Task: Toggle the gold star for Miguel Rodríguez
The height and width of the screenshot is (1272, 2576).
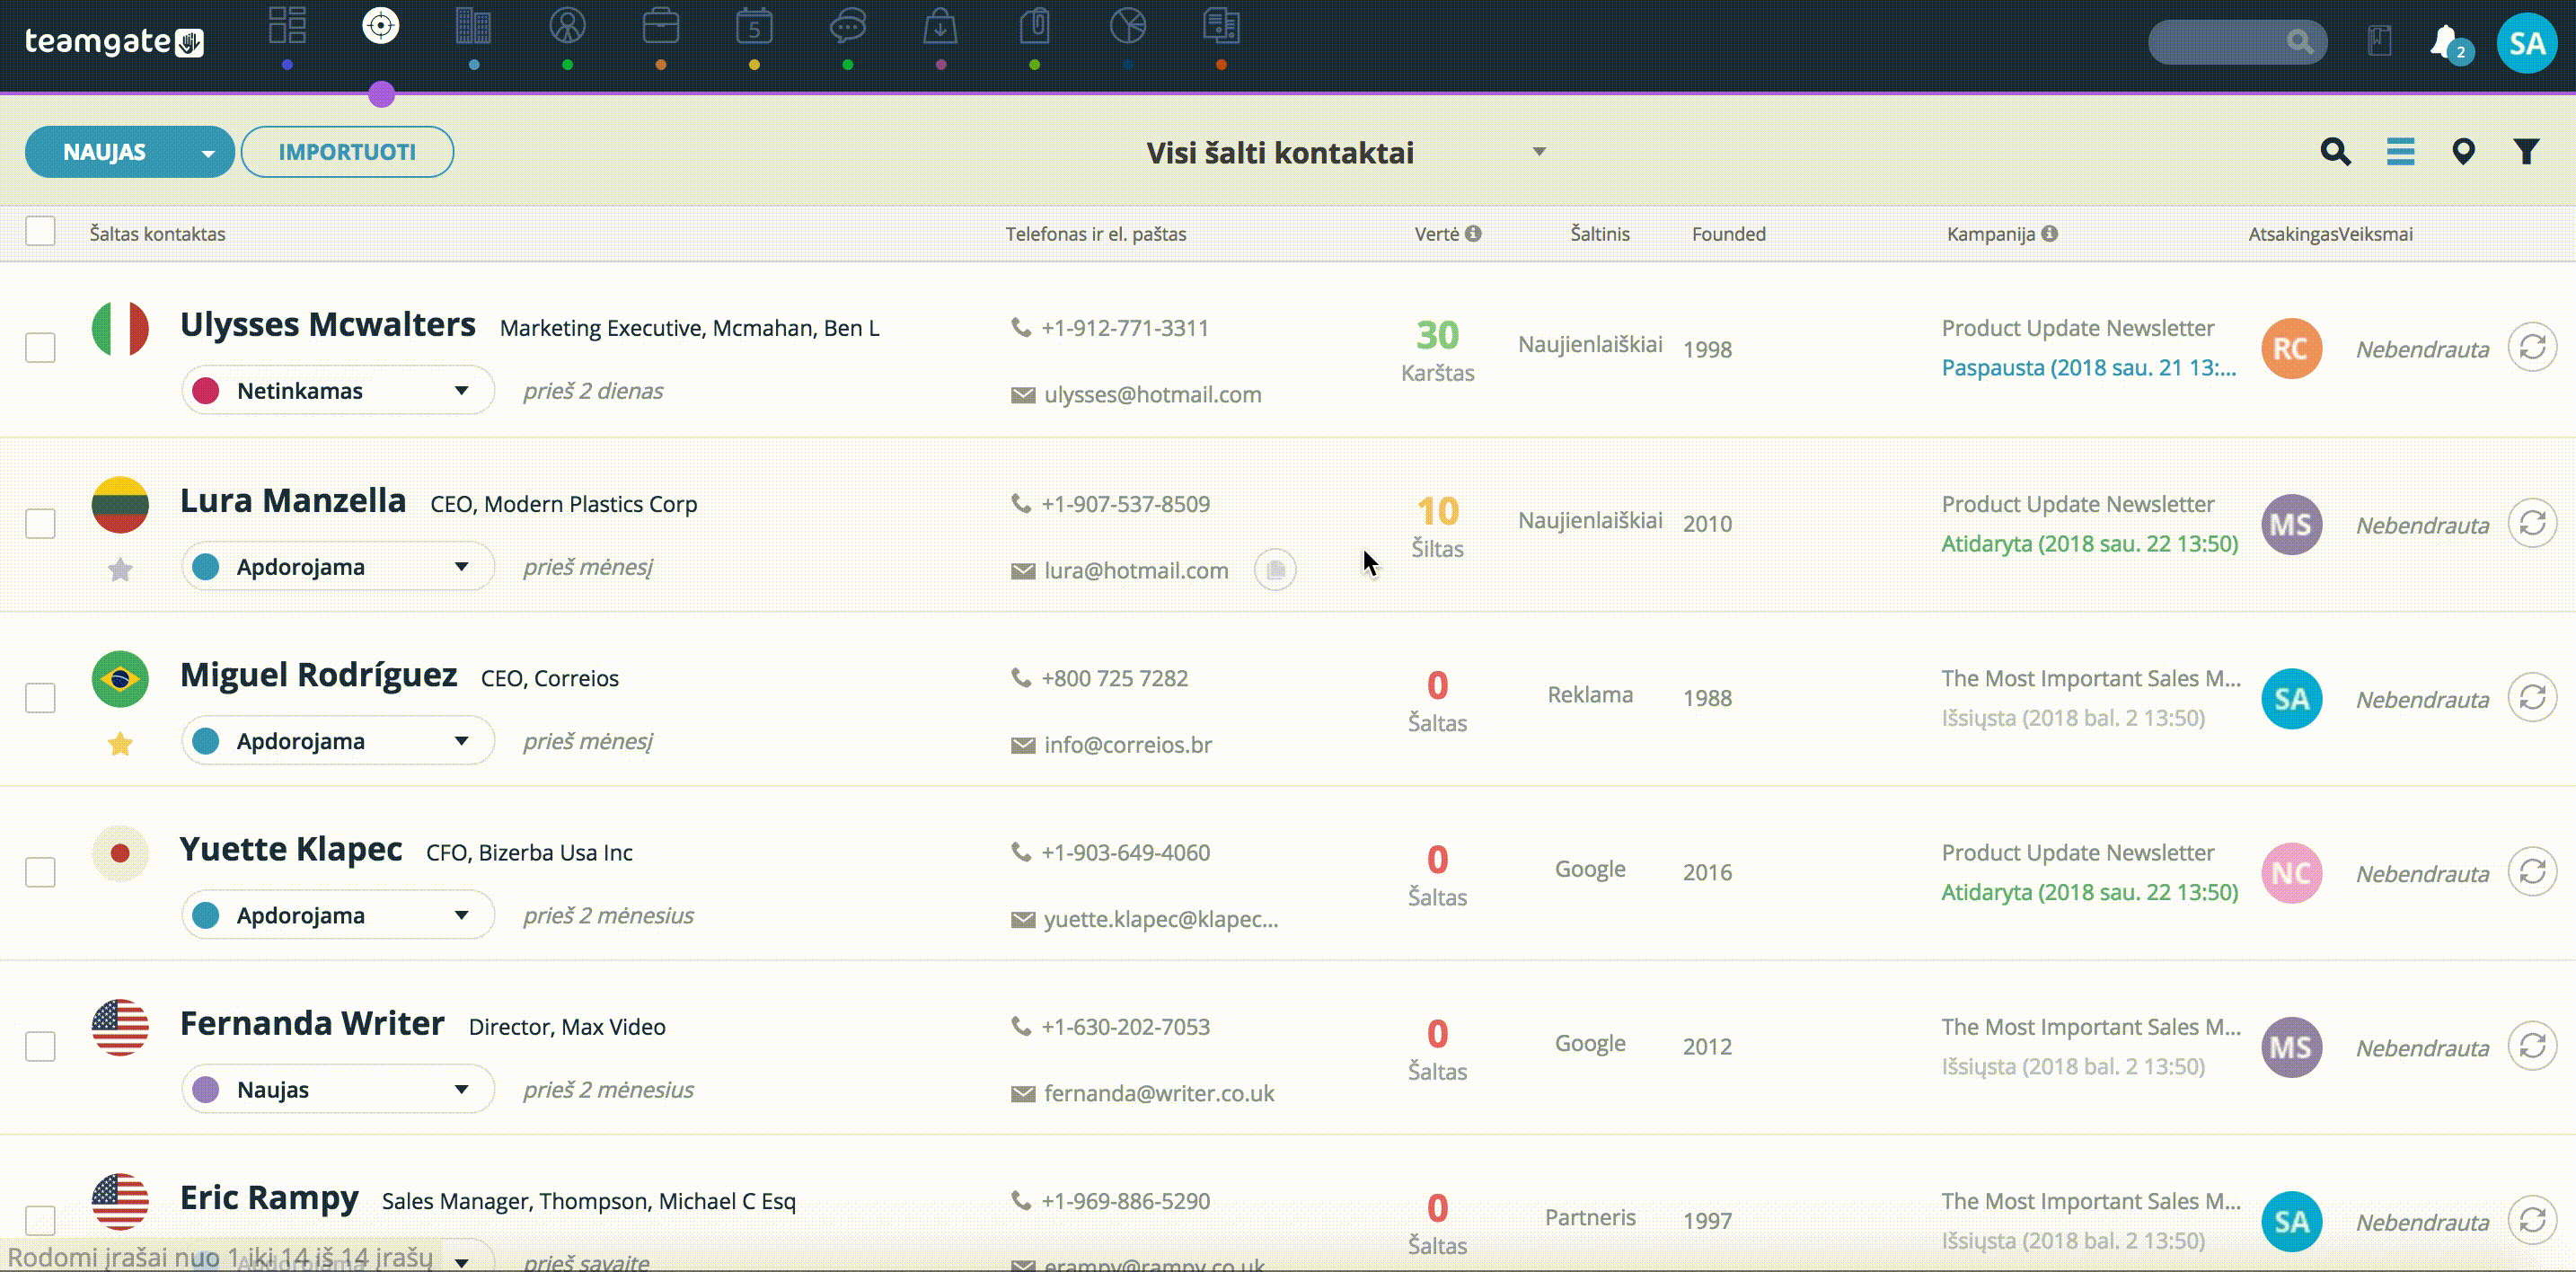Action: [120, 743]
